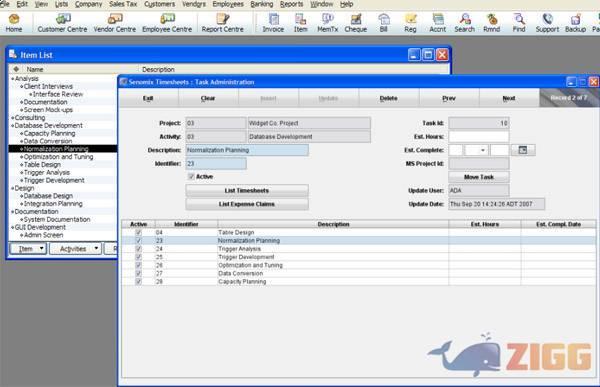Open the Vendor Centre
Viewport: 600px width, 387px height.
coord(115,23)
